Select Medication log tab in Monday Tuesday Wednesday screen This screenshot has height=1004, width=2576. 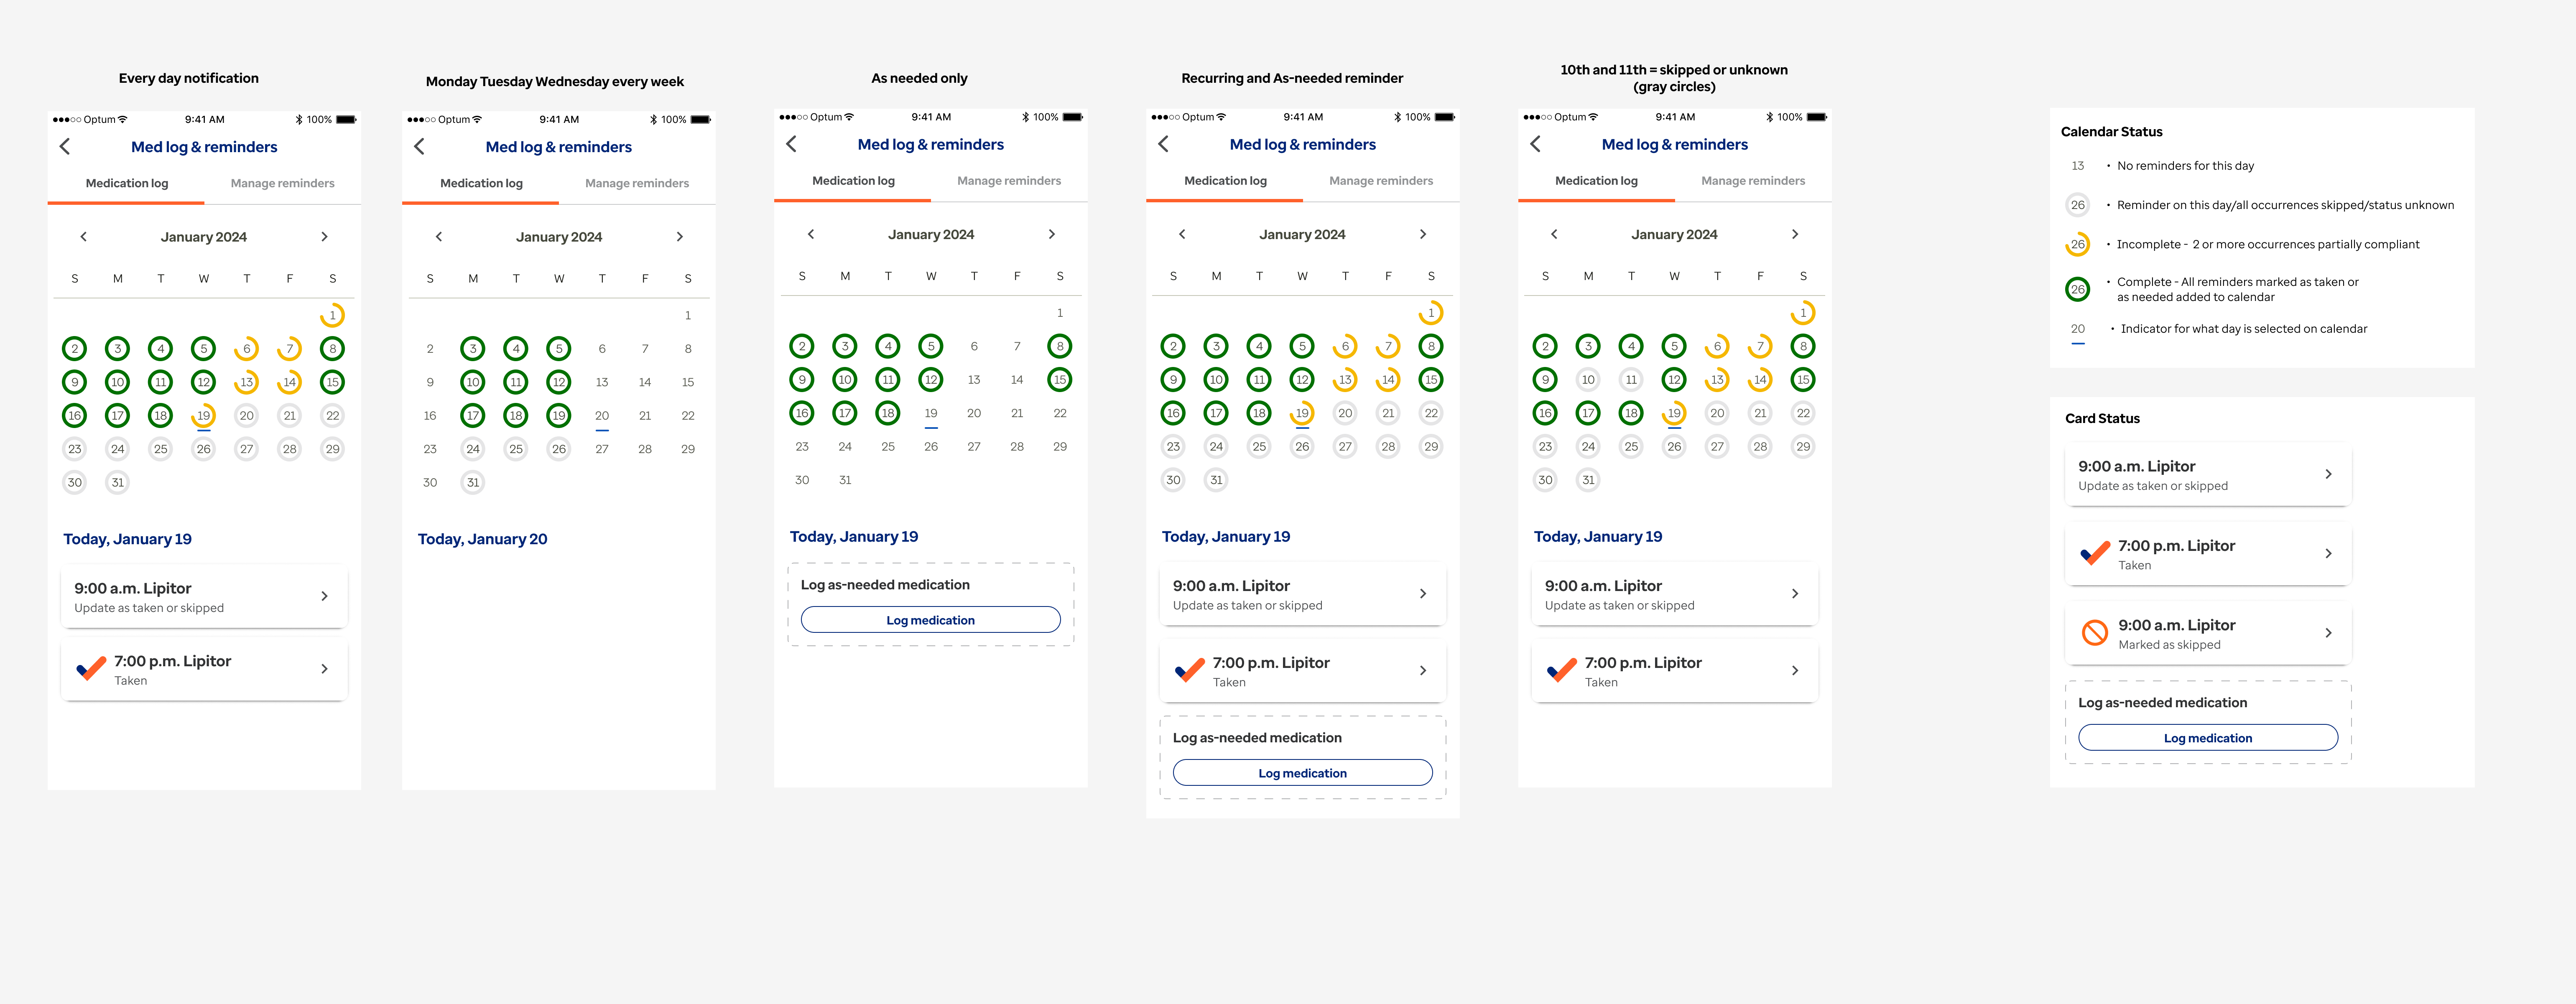(x=481, y=184)
